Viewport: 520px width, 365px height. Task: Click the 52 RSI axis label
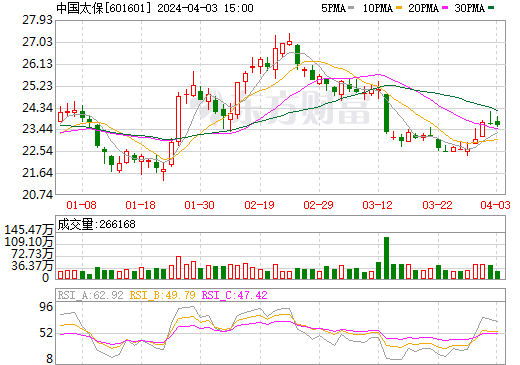[46, 333]
